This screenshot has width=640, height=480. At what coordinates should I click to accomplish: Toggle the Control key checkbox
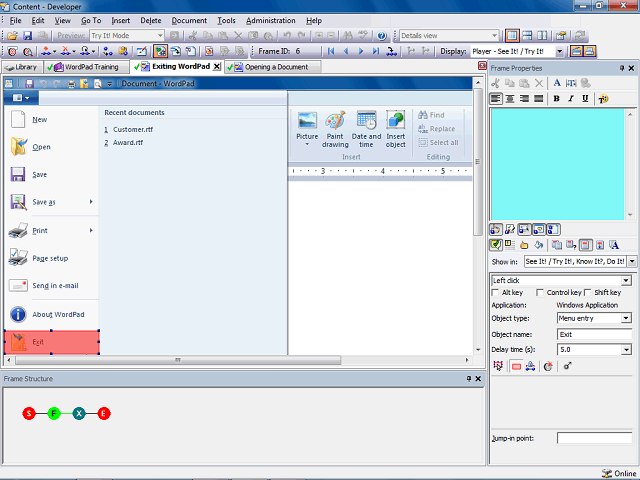point(540,292)
